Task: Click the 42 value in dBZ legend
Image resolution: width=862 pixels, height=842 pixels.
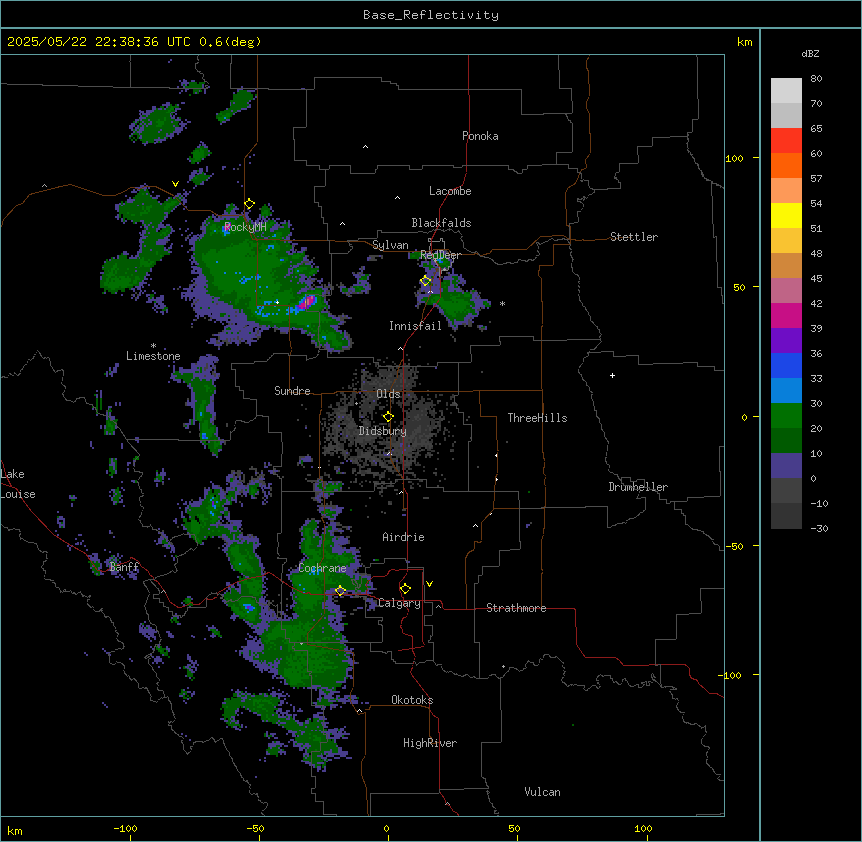Action: click(816, 303)
